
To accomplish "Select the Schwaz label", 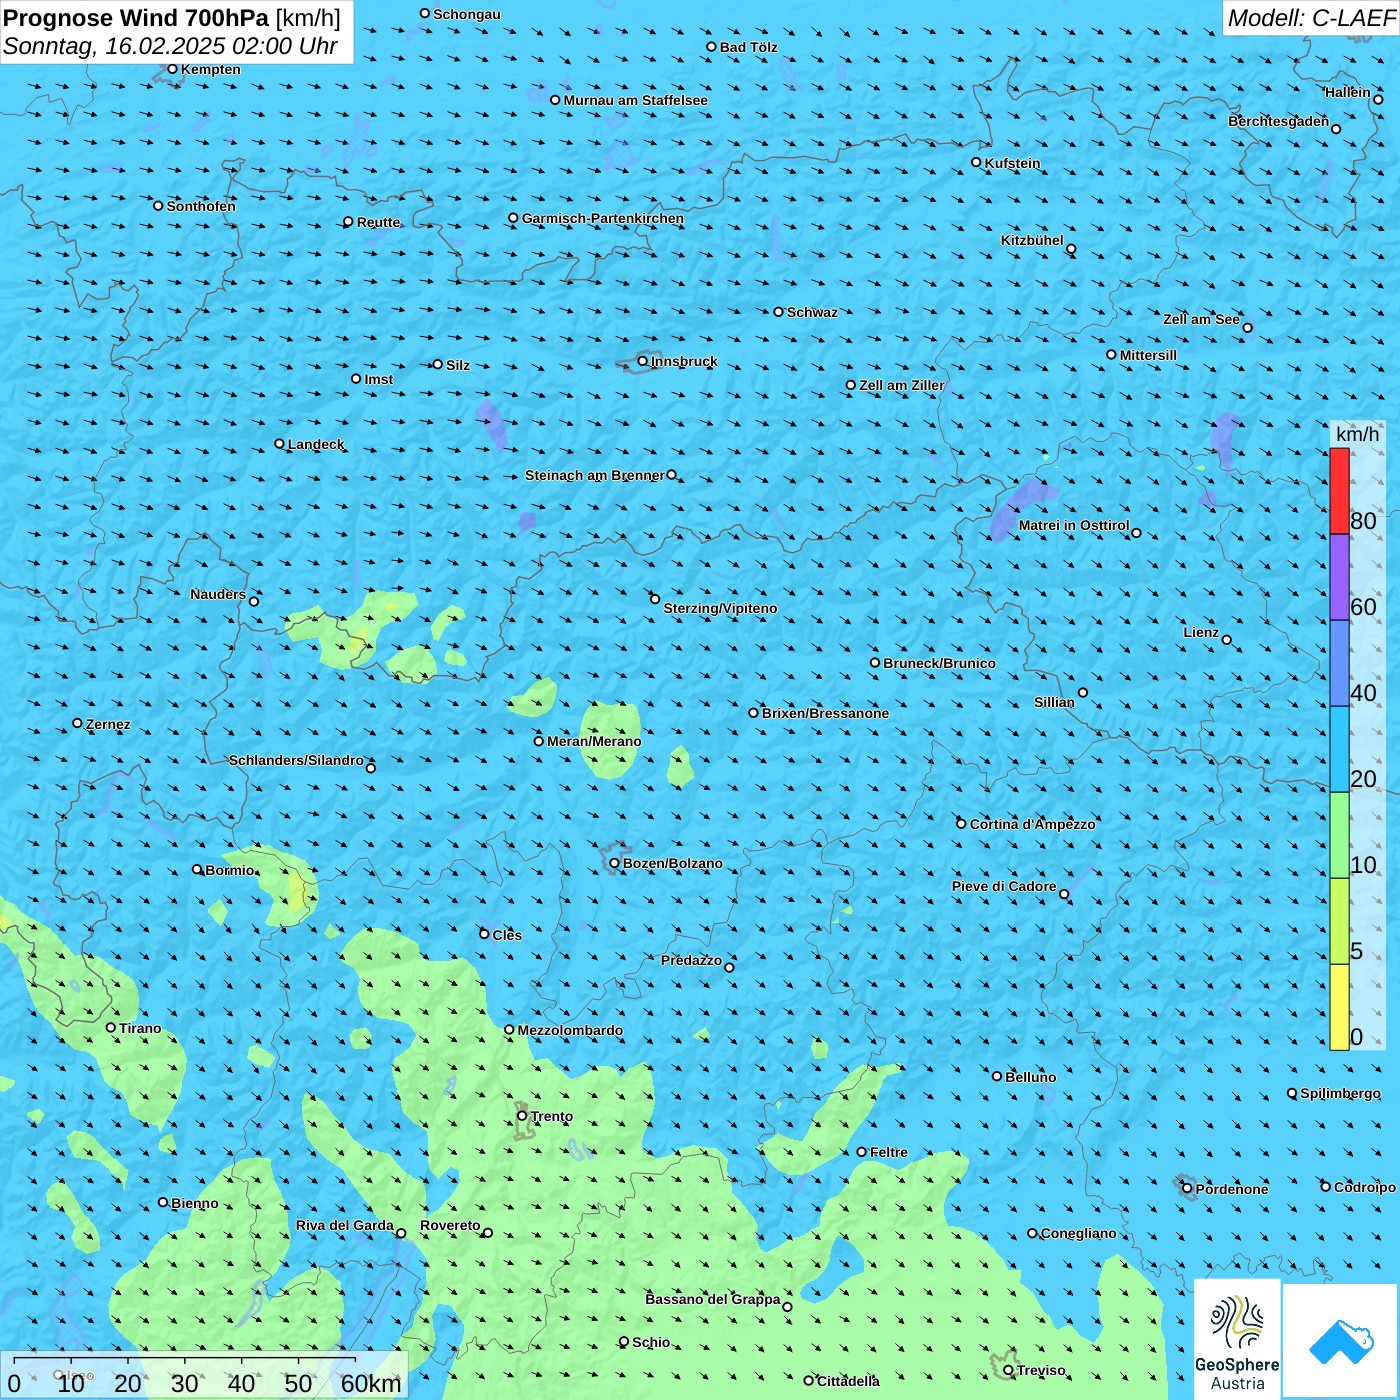I will coord(812,312).
